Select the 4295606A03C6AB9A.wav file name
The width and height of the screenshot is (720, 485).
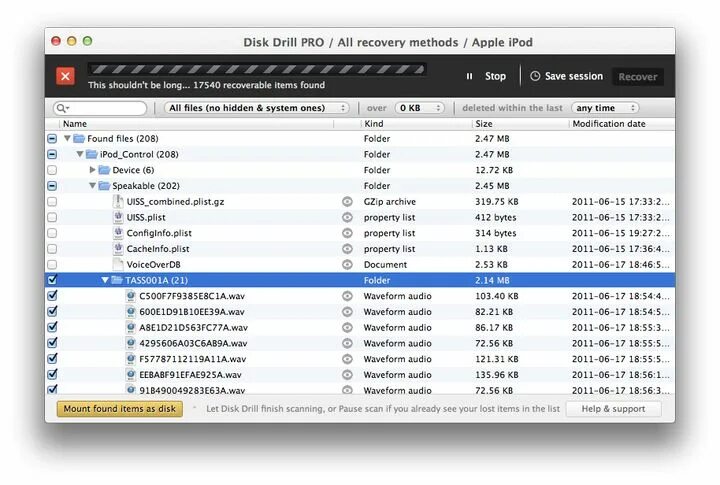pos(193,343)
